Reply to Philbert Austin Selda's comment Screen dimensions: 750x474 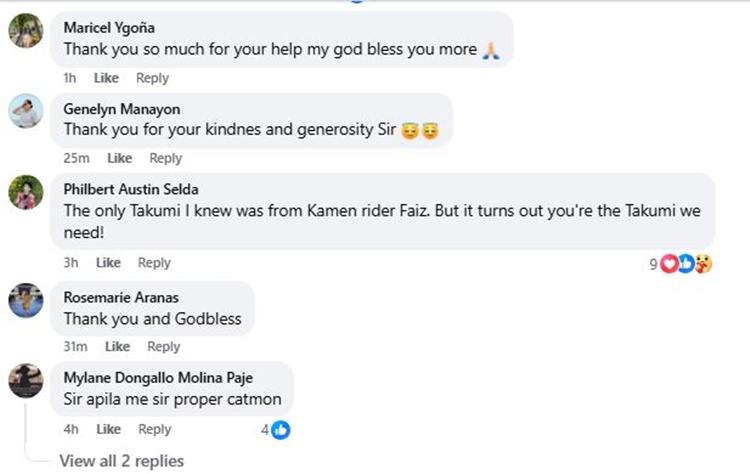click(154, 263)
